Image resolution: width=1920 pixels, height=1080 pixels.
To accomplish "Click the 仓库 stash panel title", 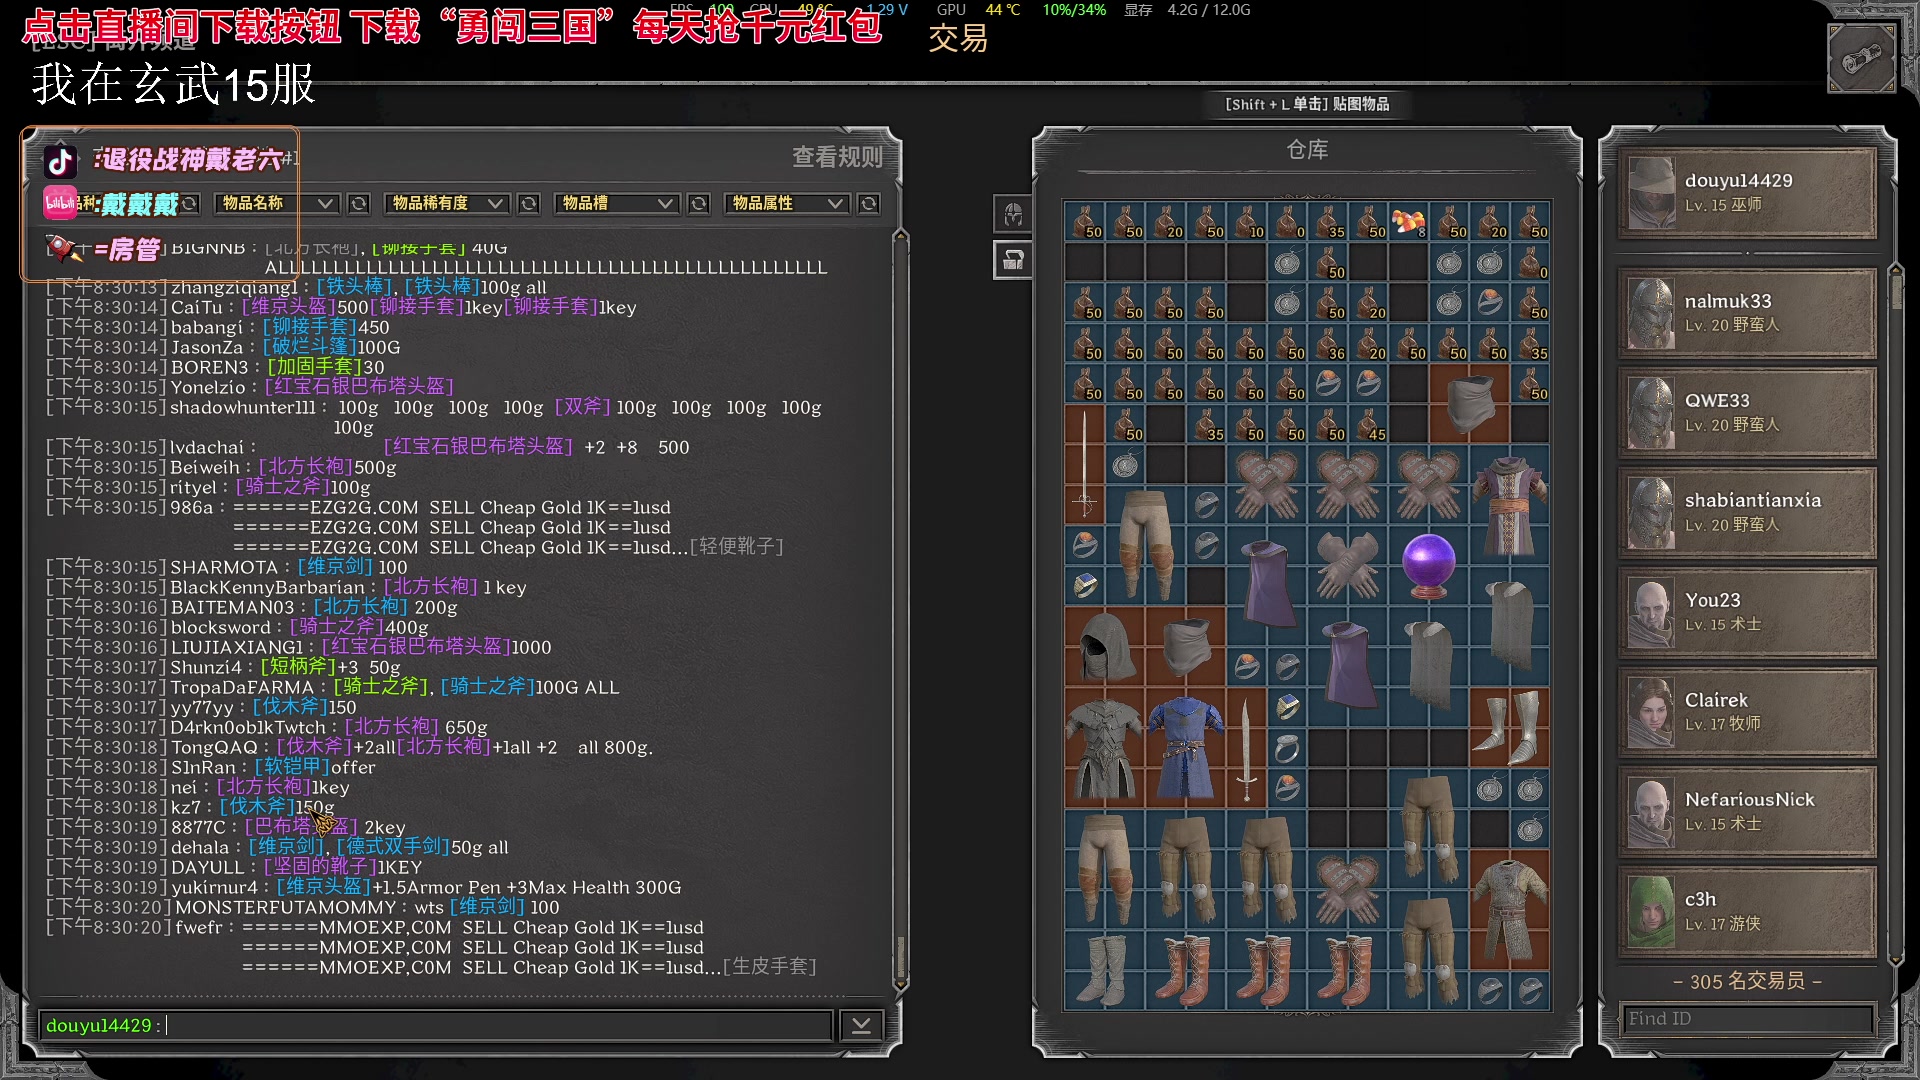I will [x=1307, y=150].
